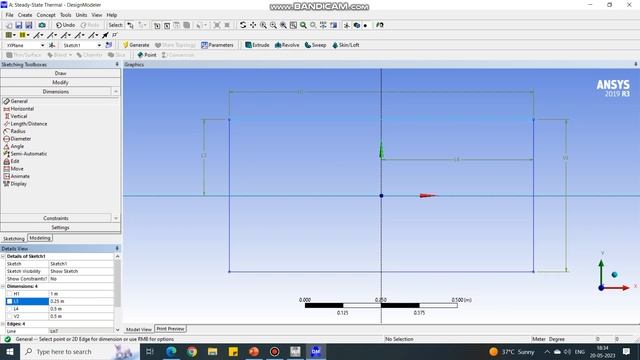Select the Semi-Automatic dimension tool
Image resolution: width=640 pixels, height=360 pixels.
[x=25, y=154]
